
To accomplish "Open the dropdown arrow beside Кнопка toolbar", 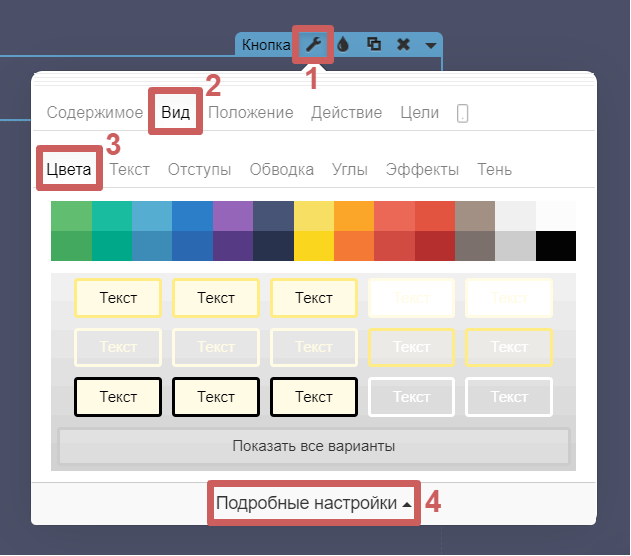I will click(x=430, y=45).
